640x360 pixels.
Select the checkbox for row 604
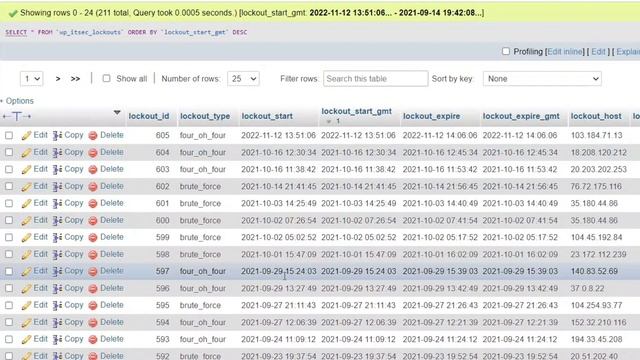[9, 153]
